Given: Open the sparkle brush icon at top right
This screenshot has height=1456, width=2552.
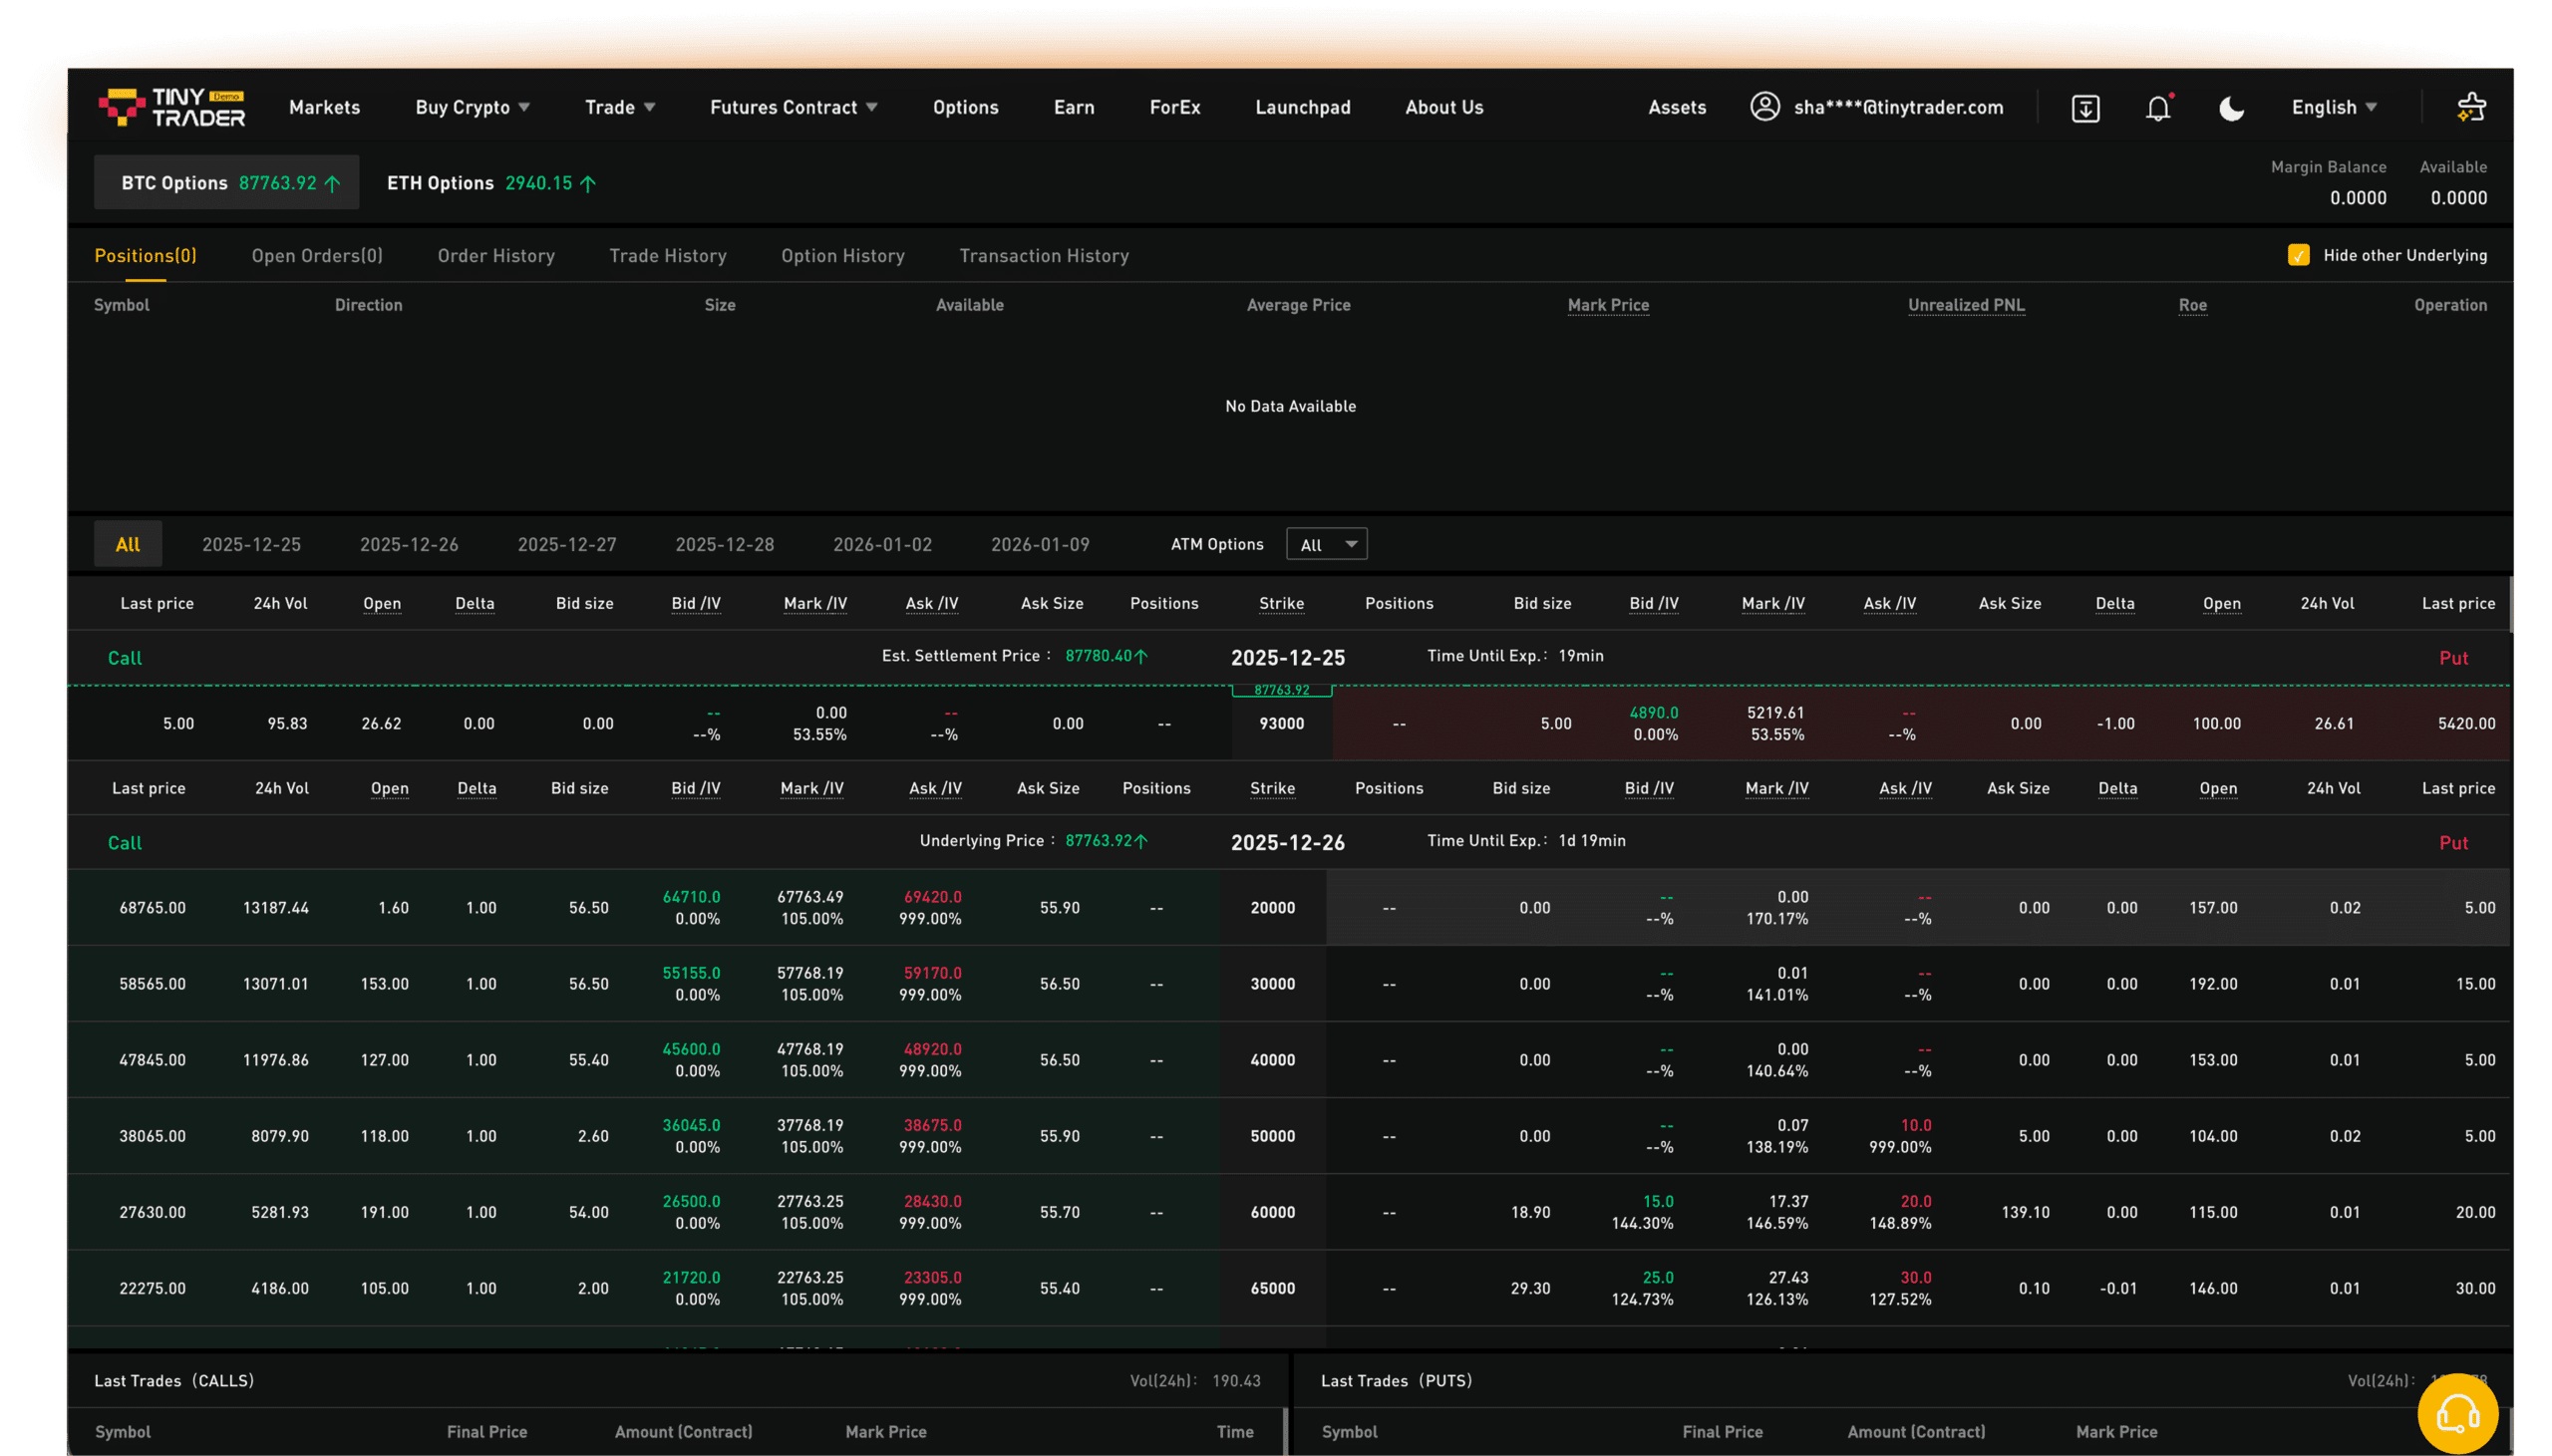Looking at the screenshot, I should [2470, 105].
